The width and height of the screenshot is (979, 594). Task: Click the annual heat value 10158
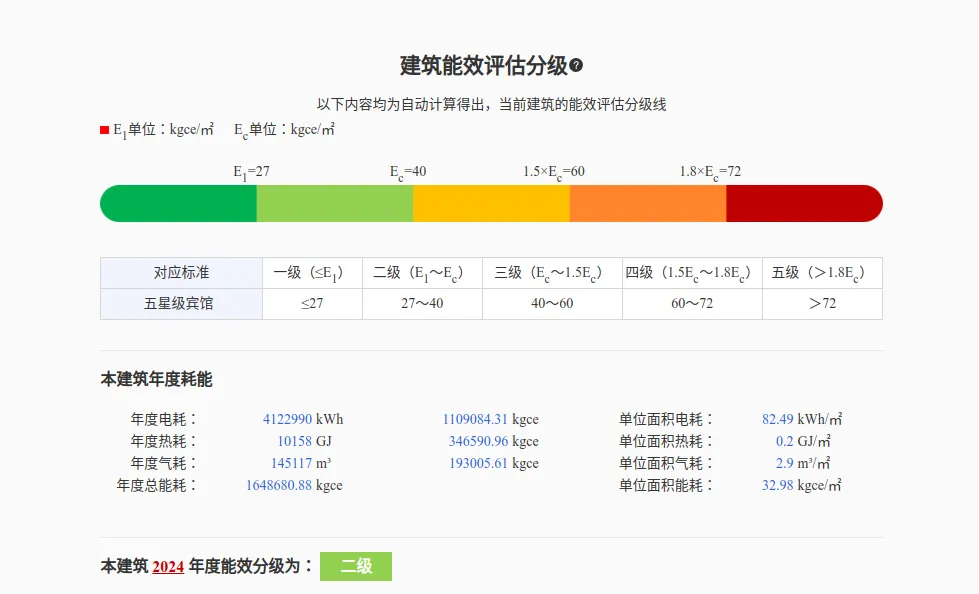294,441
